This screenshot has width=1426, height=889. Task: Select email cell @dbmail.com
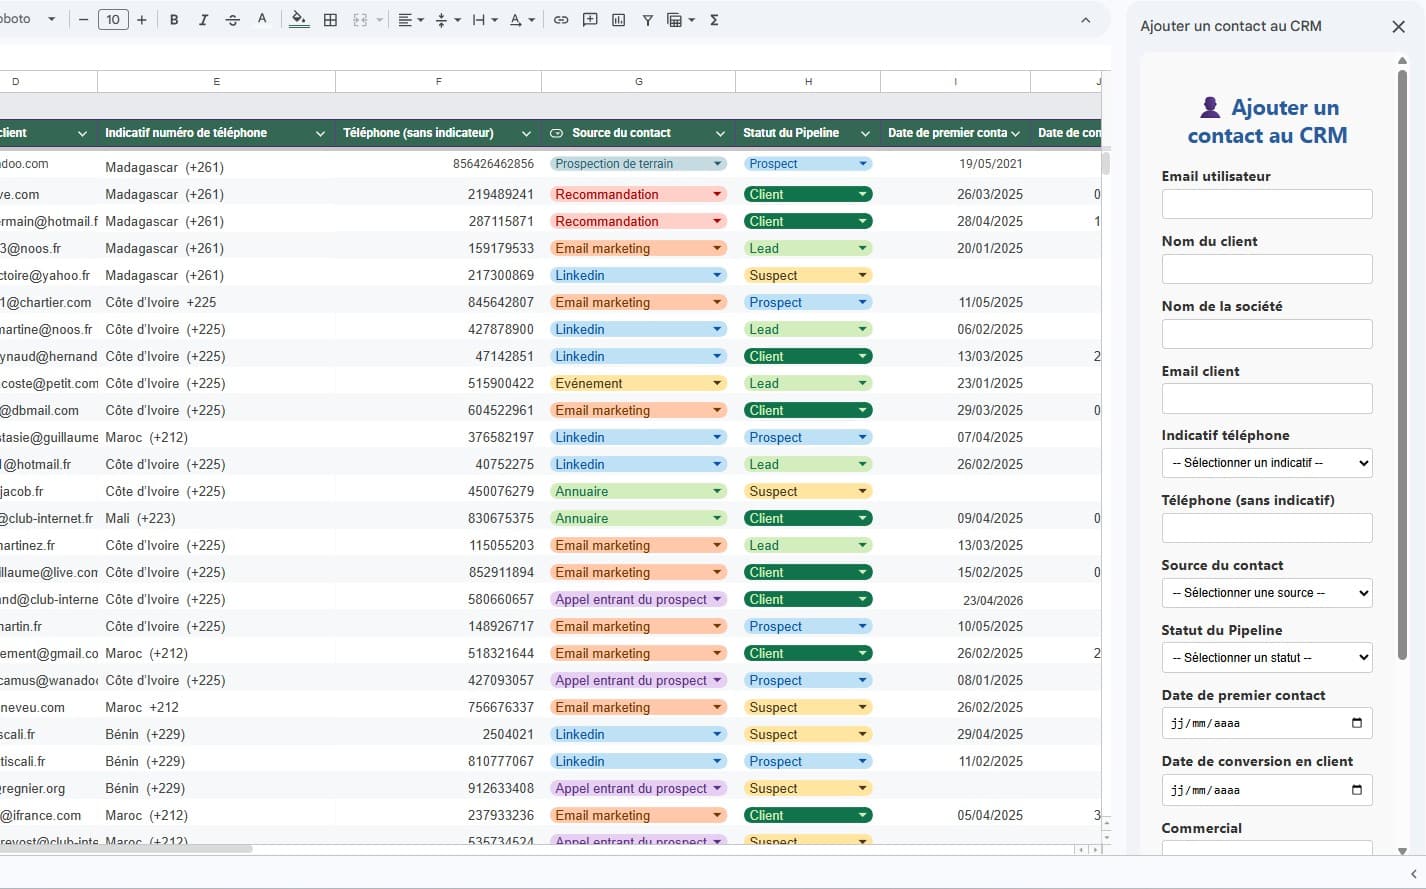(x=49, y=410)
